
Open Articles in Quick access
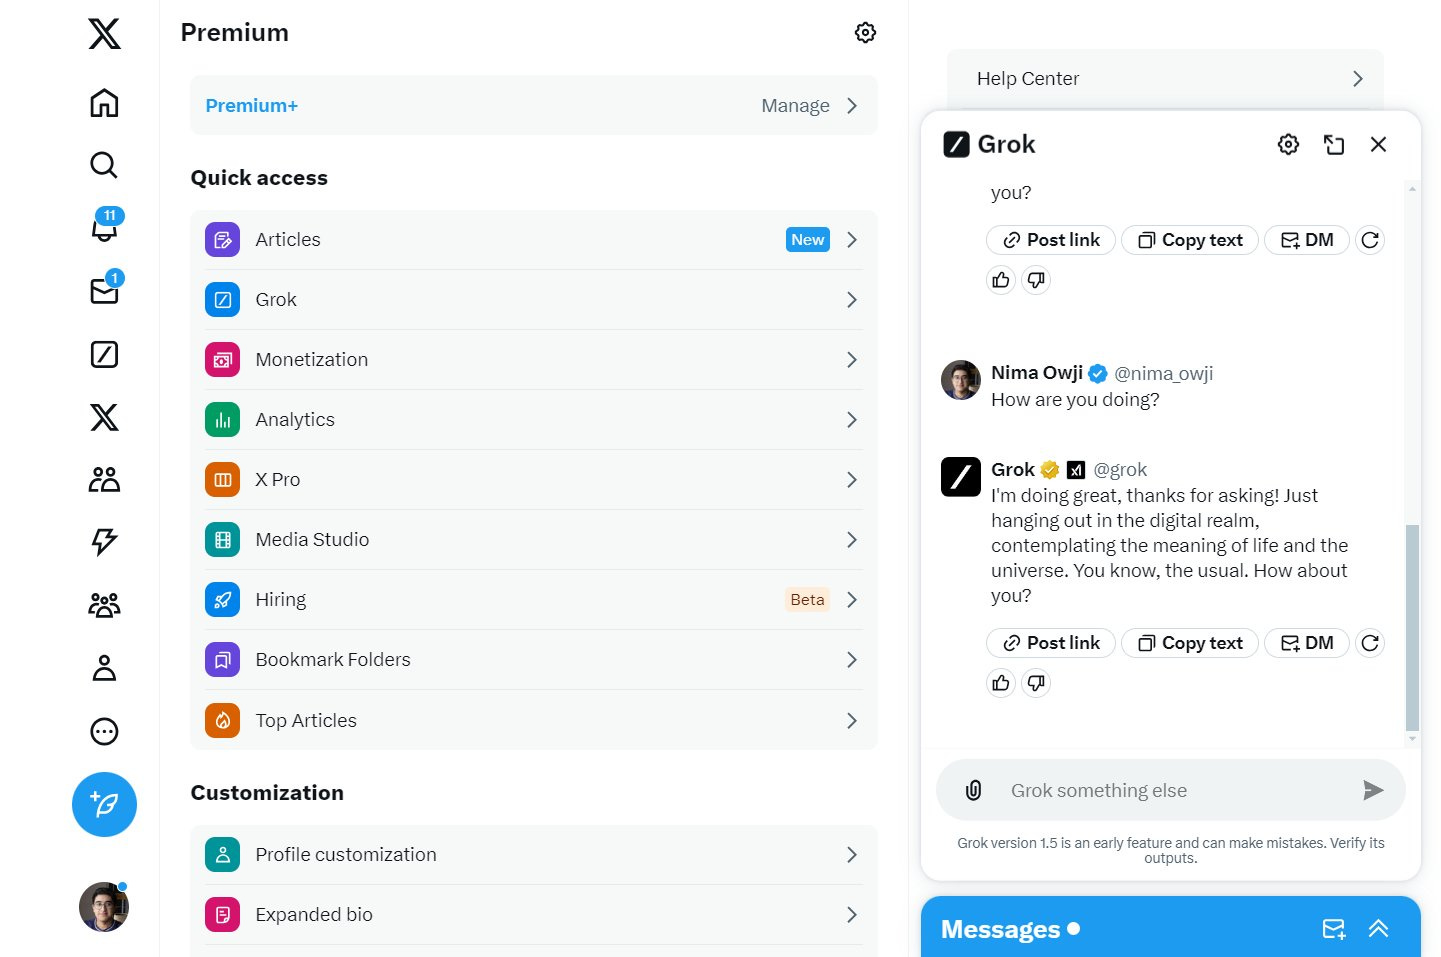tap(534, 240)
